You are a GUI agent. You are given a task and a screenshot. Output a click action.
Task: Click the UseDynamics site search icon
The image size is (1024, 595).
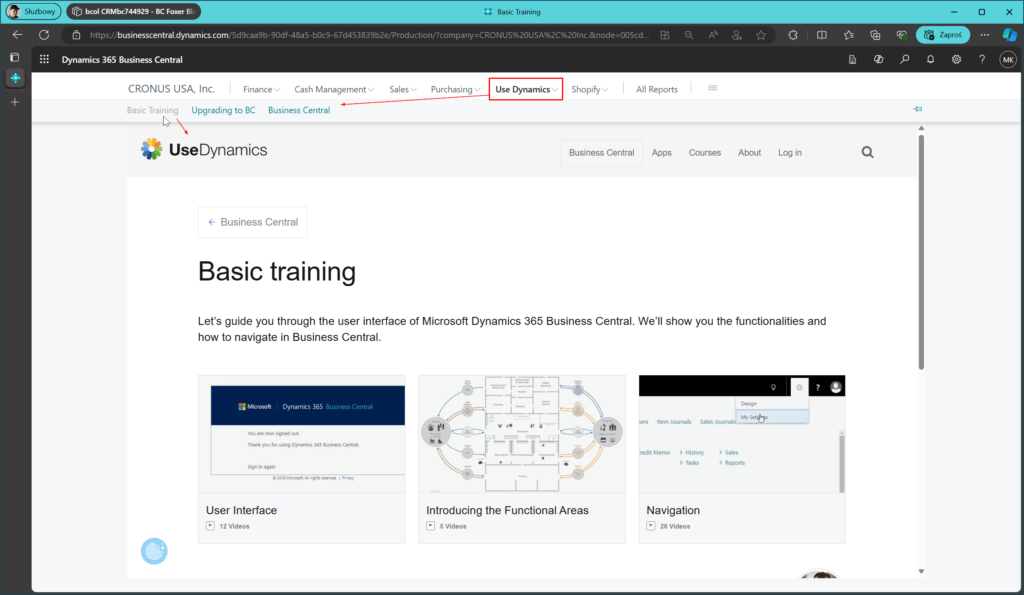[x=867, y=153]
